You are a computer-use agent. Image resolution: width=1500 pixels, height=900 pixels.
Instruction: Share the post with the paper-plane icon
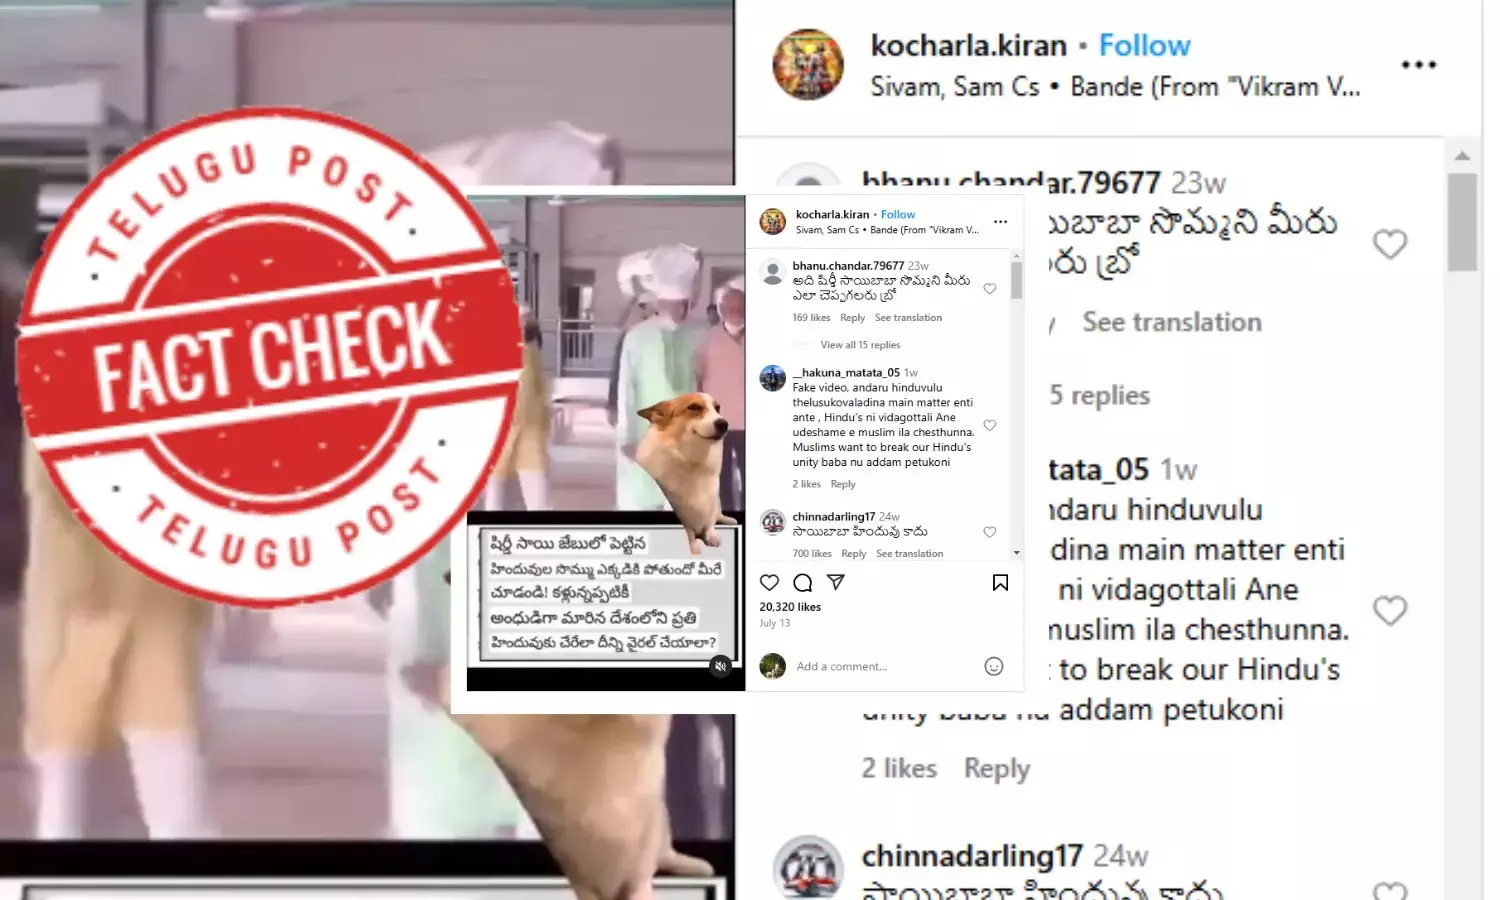[x=836, y=582]
